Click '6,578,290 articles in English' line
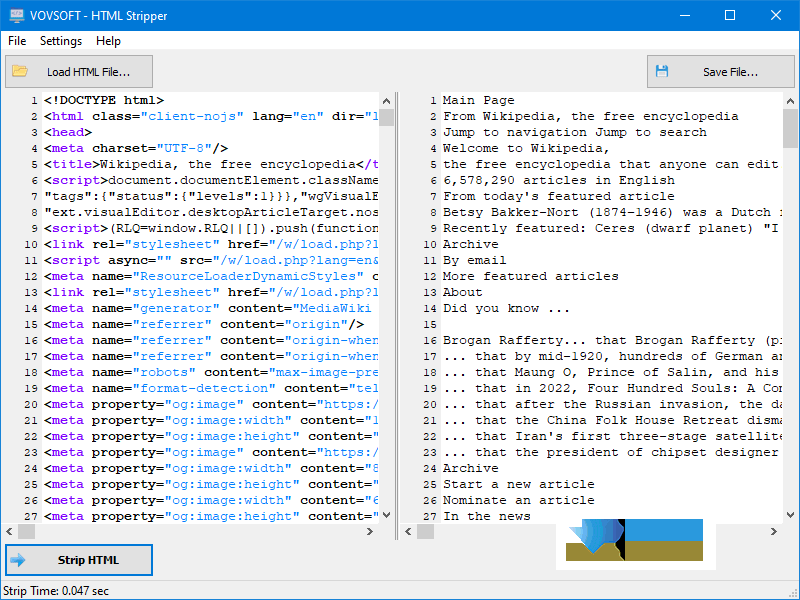The height and width of the screenshot is (600, 800). (559, 181)
